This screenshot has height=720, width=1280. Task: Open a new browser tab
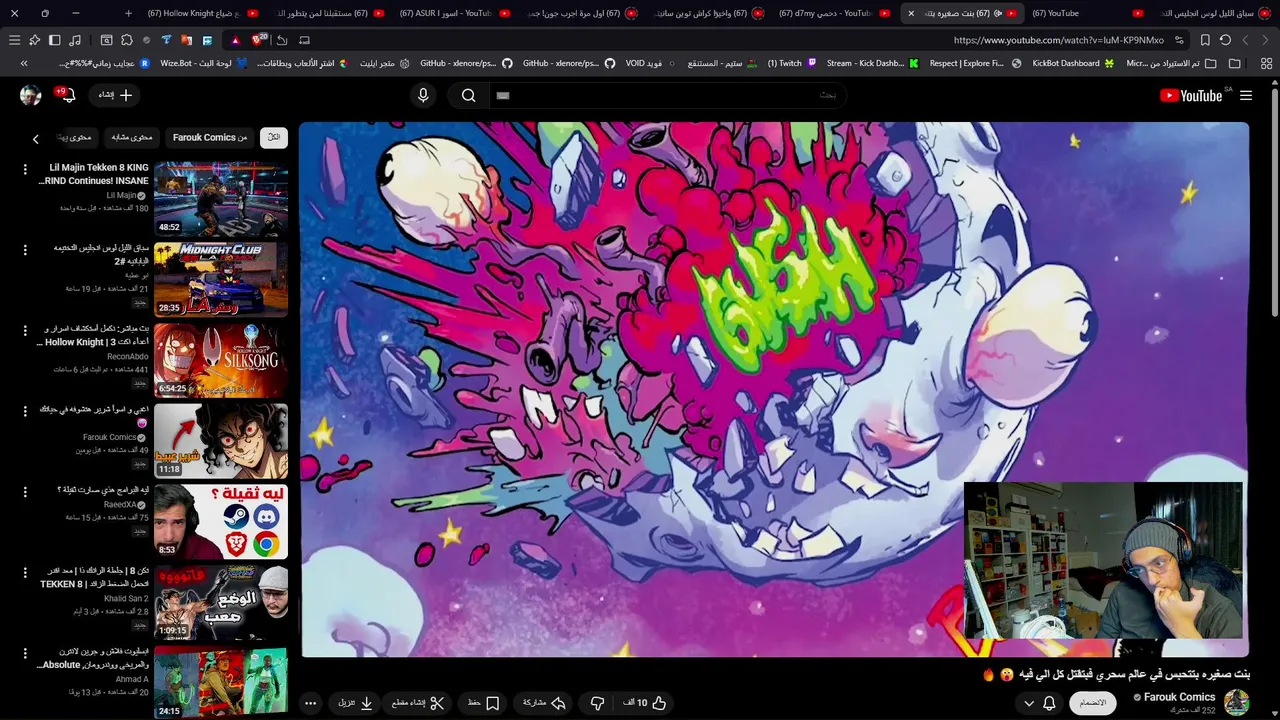[128, 13]
